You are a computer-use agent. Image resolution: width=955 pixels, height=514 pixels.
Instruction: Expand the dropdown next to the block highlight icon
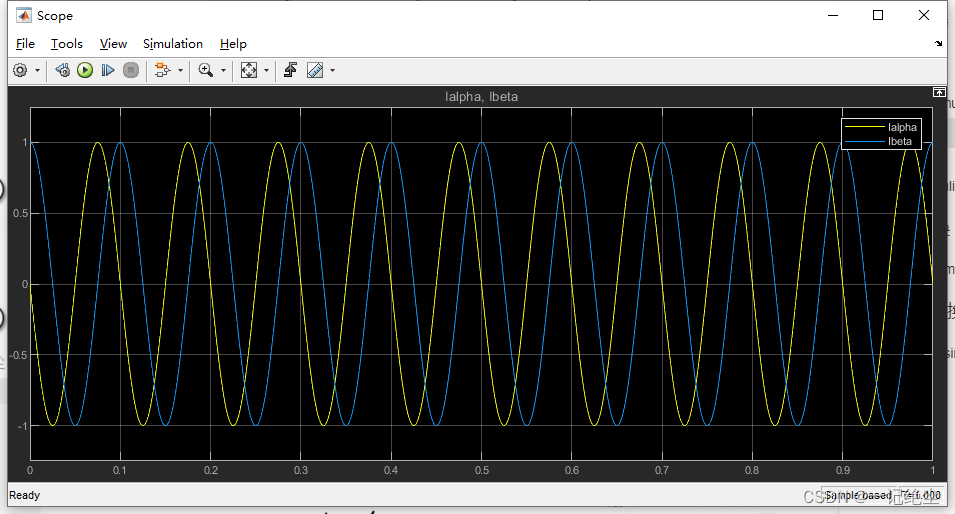pos(180,71)
